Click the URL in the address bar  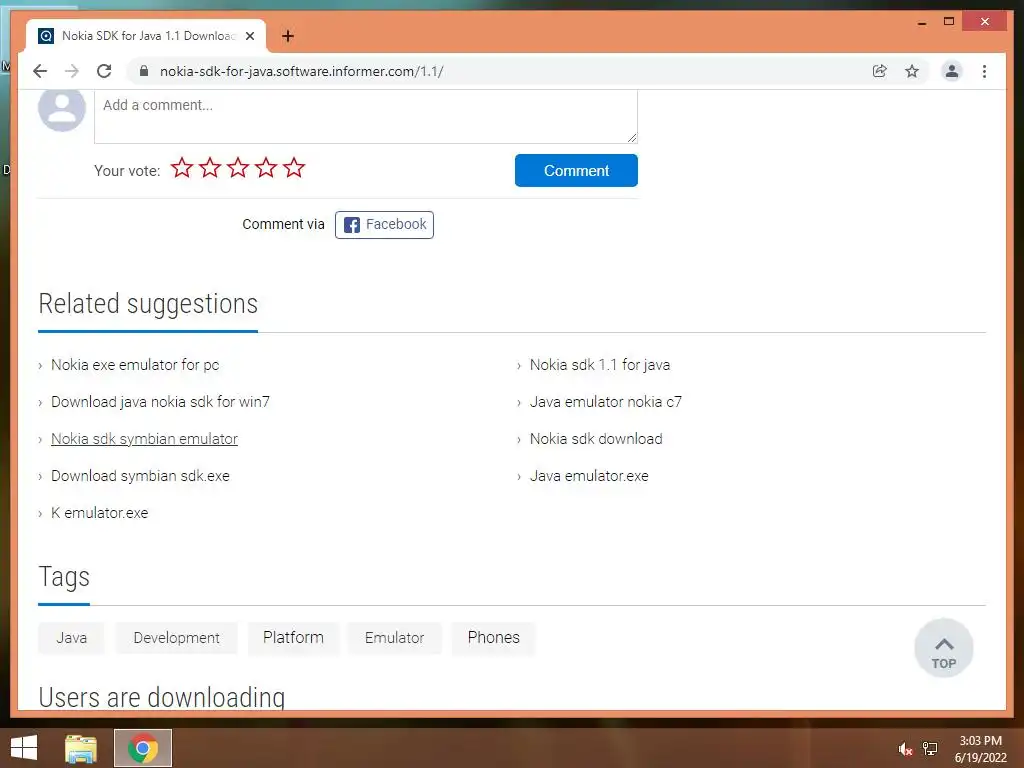tap(302, 71)
